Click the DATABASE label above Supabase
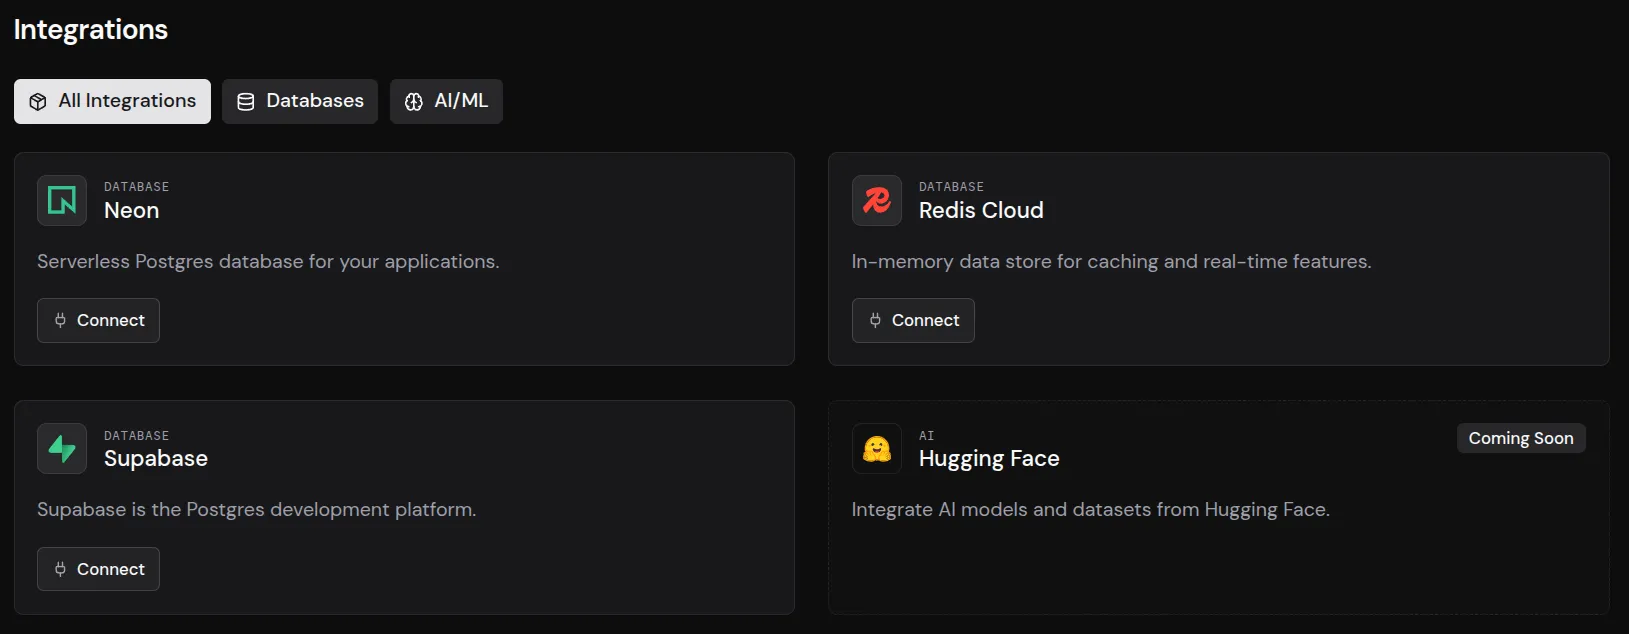The width and height of the screenshot is (1629, 634). click(x=136, y=436)
